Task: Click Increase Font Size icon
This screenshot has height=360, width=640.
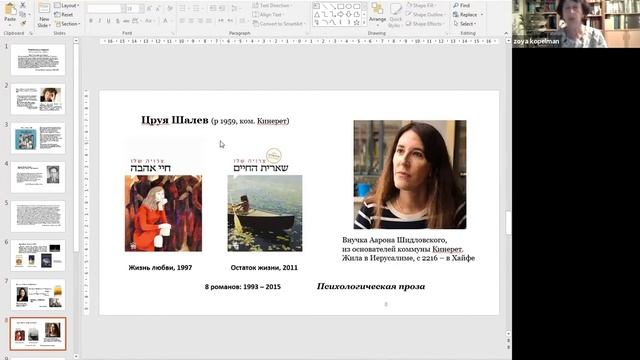Action: pyautogui.click(x=149, y=9)
